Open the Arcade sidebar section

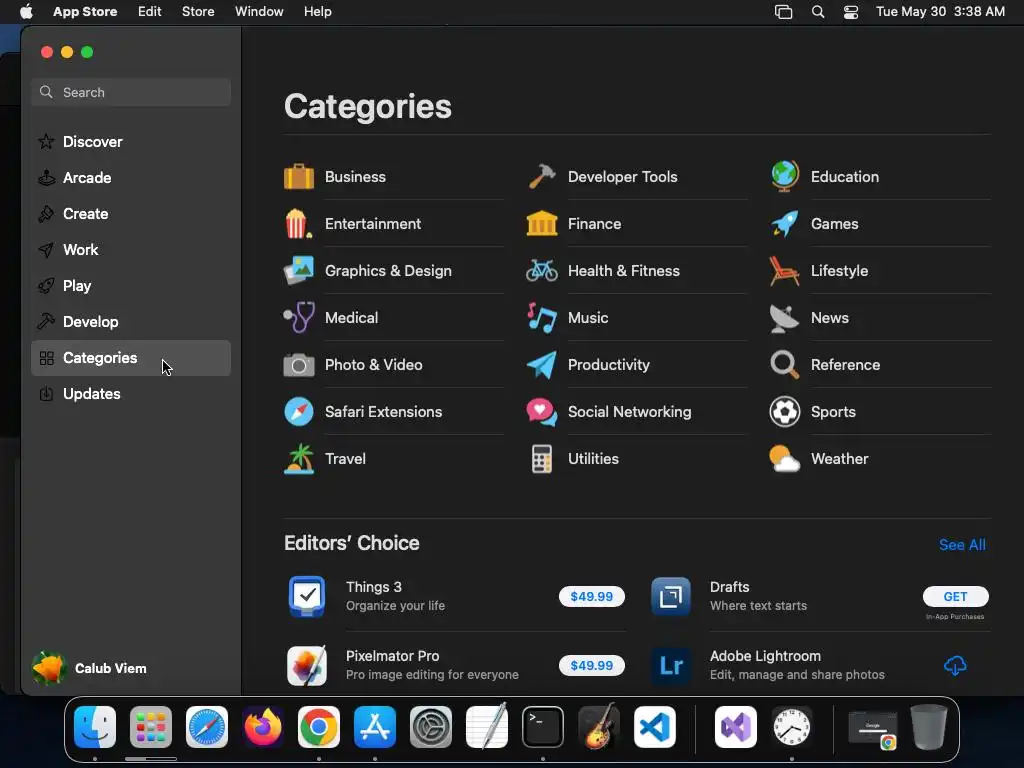pos(131,178)
